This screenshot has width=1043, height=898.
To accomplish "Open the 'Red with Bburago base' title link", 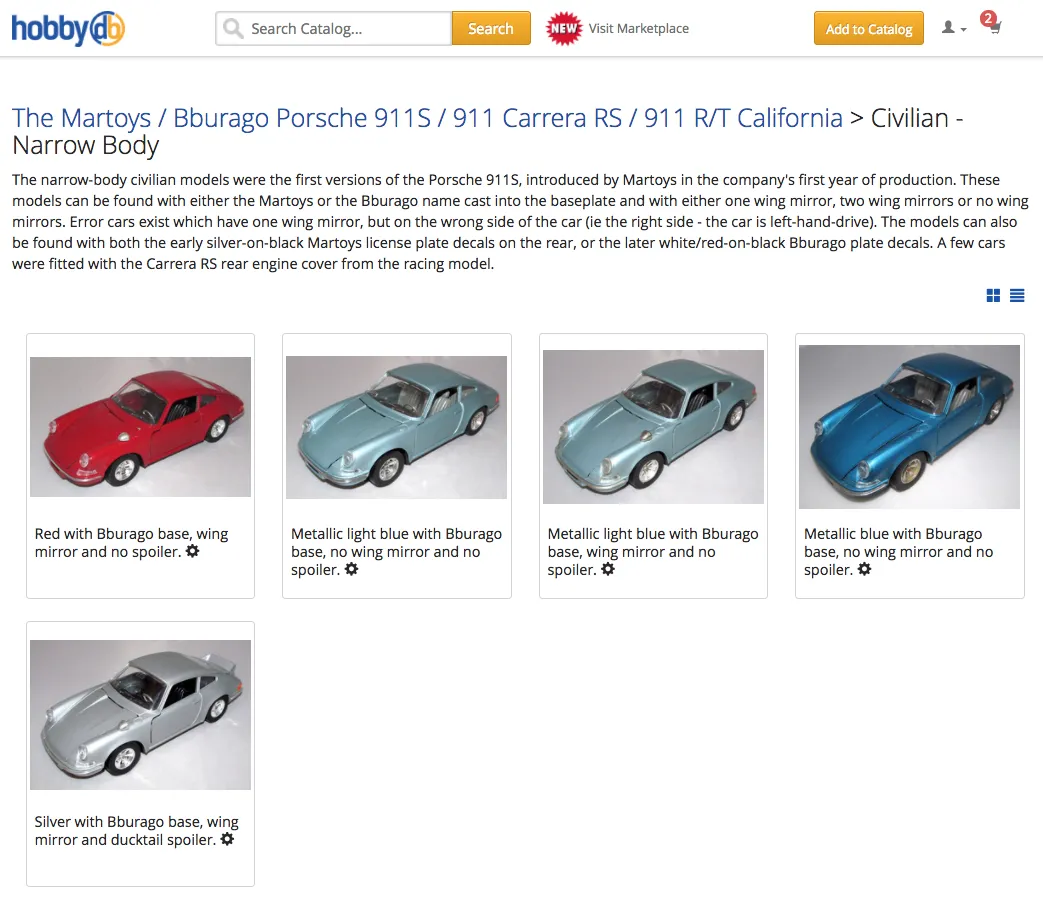I will [x=131, y=543].
